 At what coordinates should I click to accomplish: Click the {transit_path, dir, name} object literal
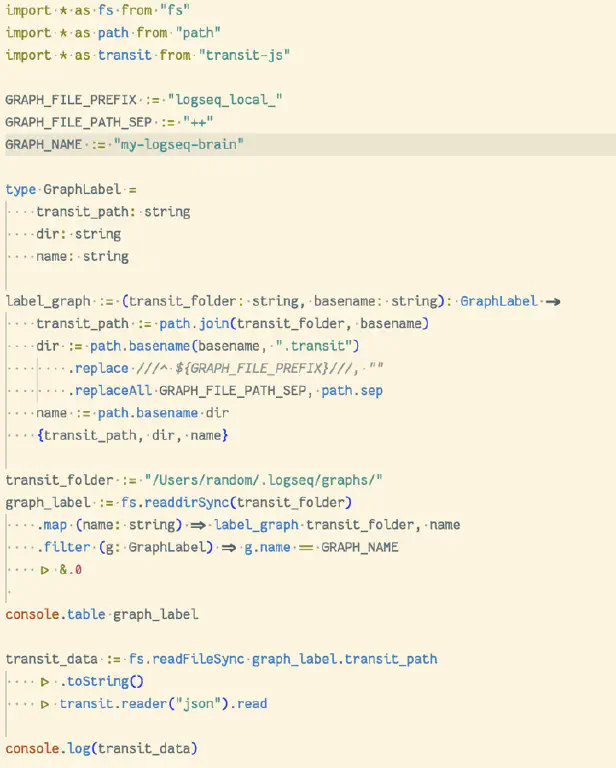pyautogui.click(x=132, y=435)
